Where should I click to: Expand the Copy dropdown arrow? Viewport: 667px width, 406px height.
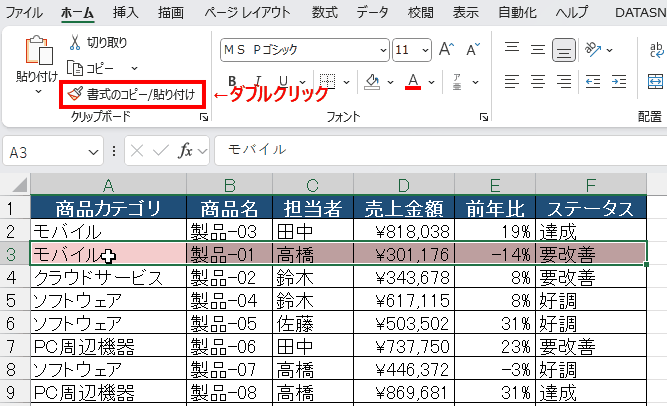[134, 68]
